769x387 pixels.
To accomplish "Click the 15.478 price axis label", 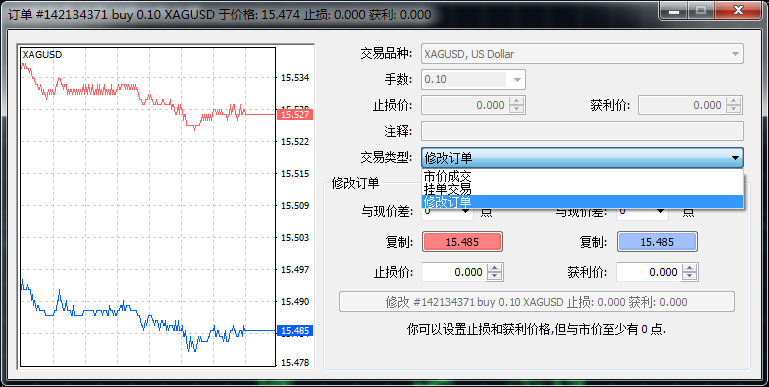I will 295,362.
